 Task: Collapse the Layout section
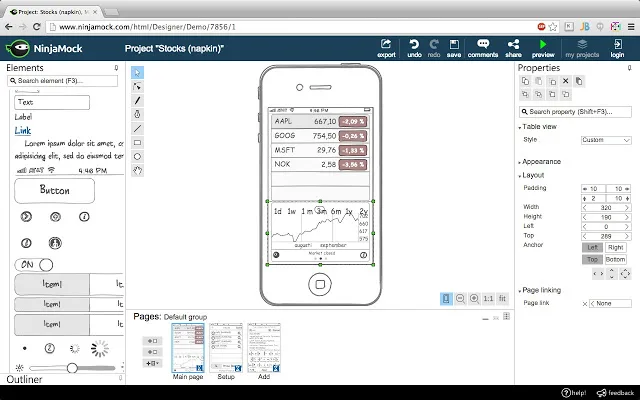click(x=531, y=175)
